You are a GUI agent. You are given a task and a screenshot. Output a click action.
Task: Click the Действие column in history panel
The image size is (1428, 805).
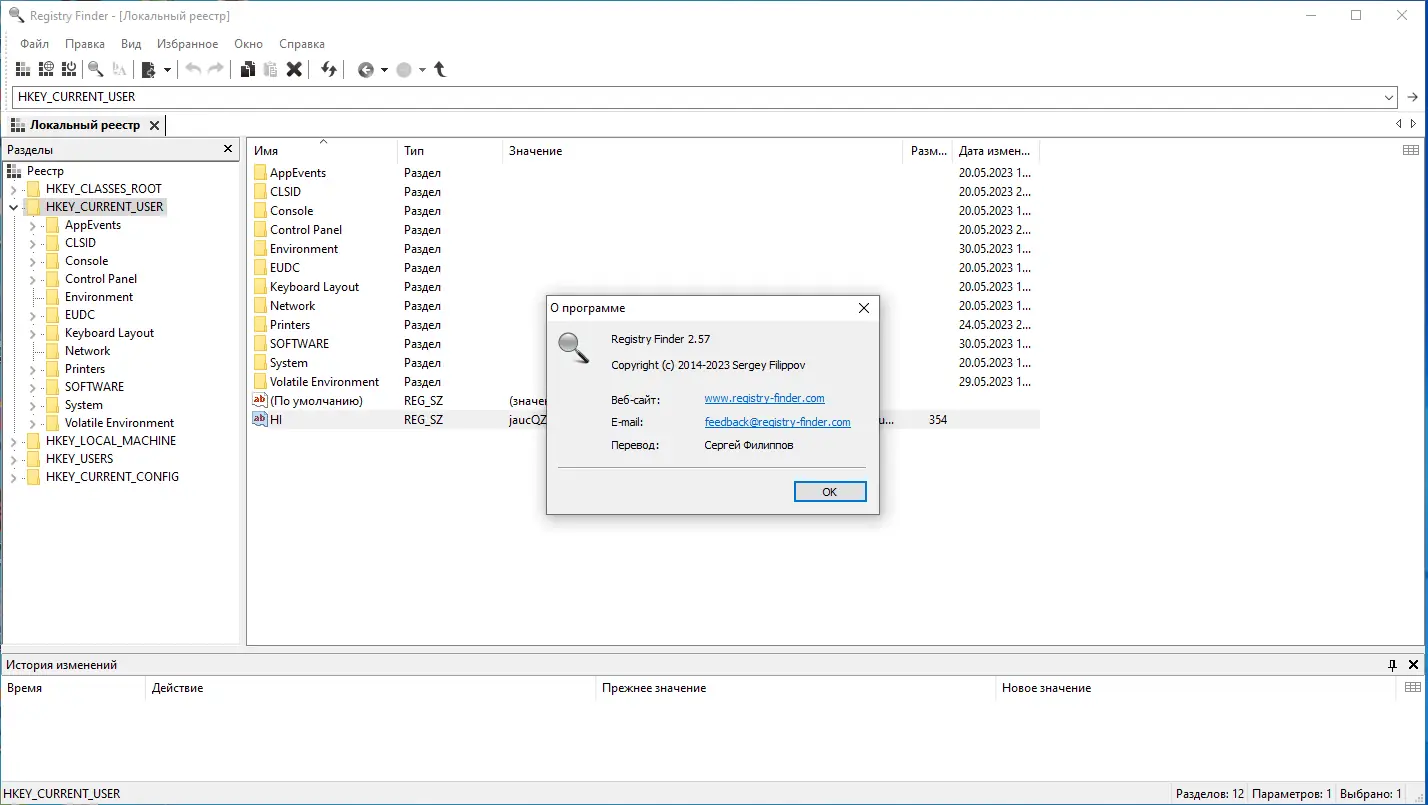(371, 688)
